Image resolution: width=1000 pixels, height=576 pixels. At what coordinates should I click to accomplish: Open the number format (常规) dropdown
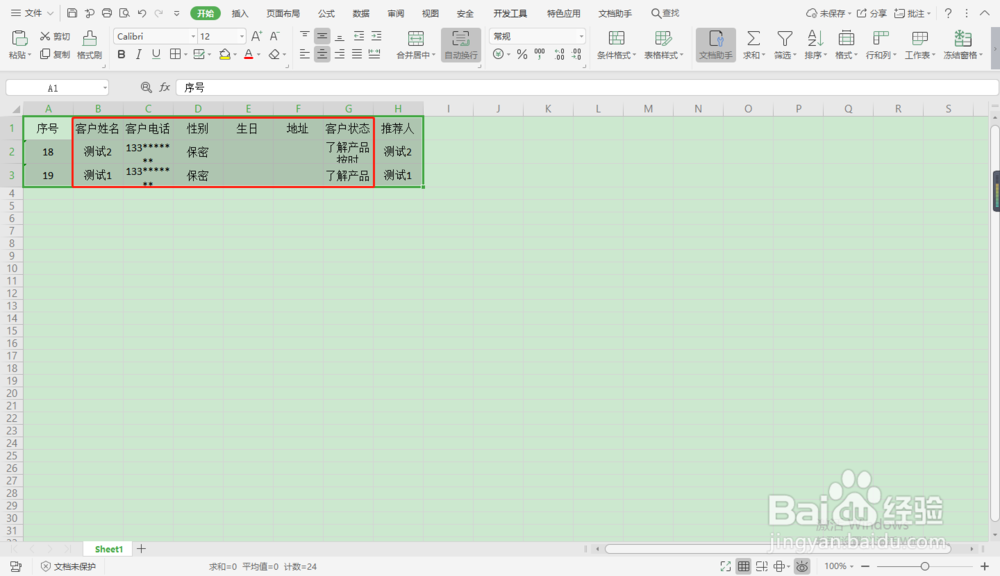tap(581, 36)
